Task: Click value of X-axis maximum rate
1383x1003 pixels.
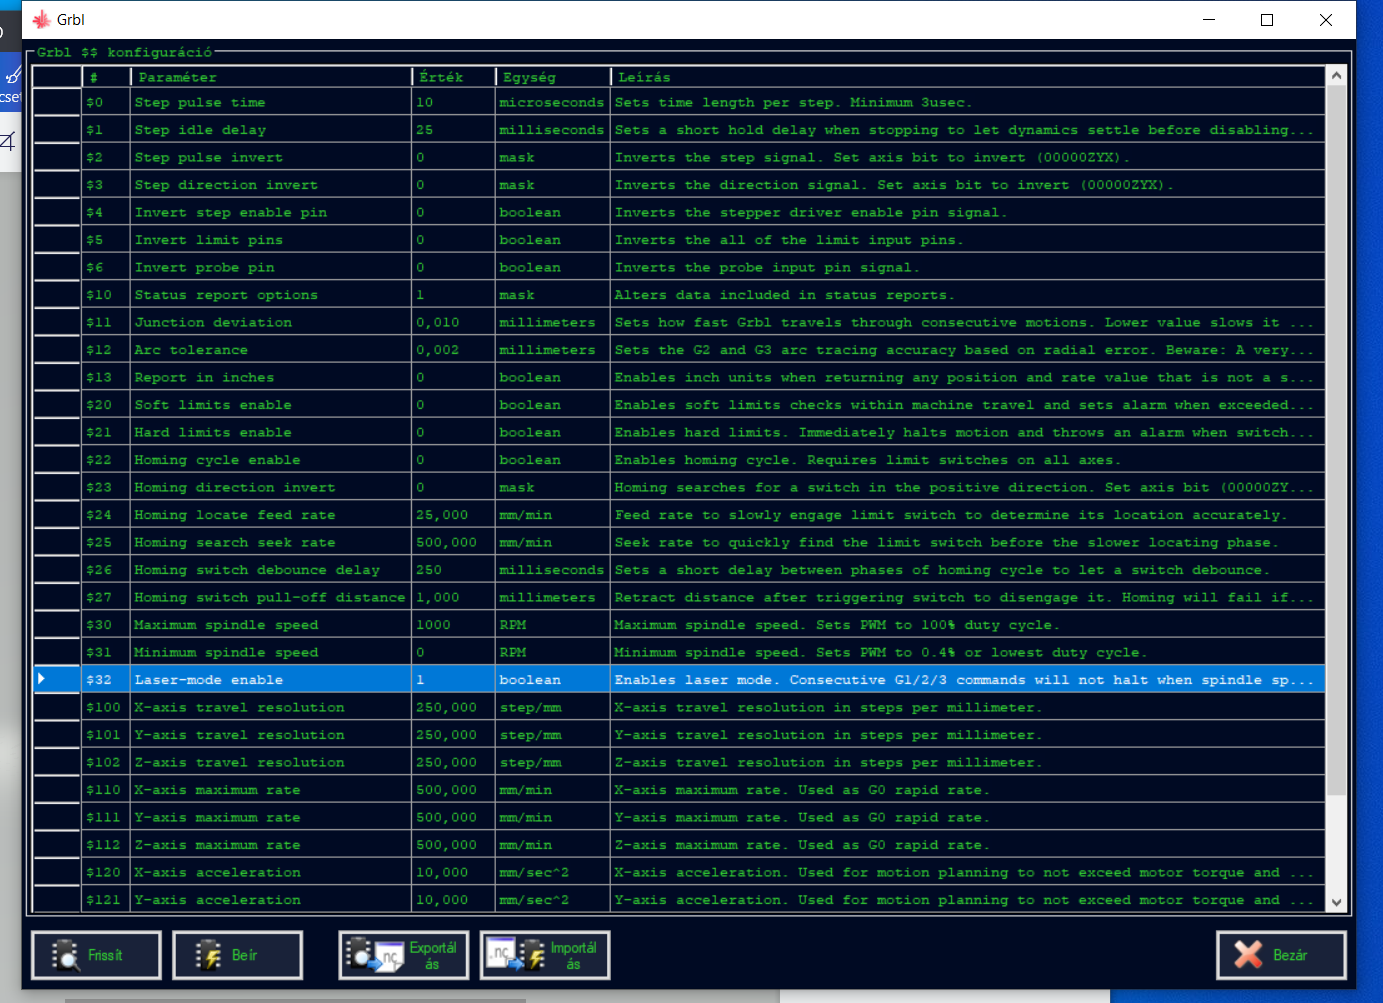Action: [x=454, y=790]
